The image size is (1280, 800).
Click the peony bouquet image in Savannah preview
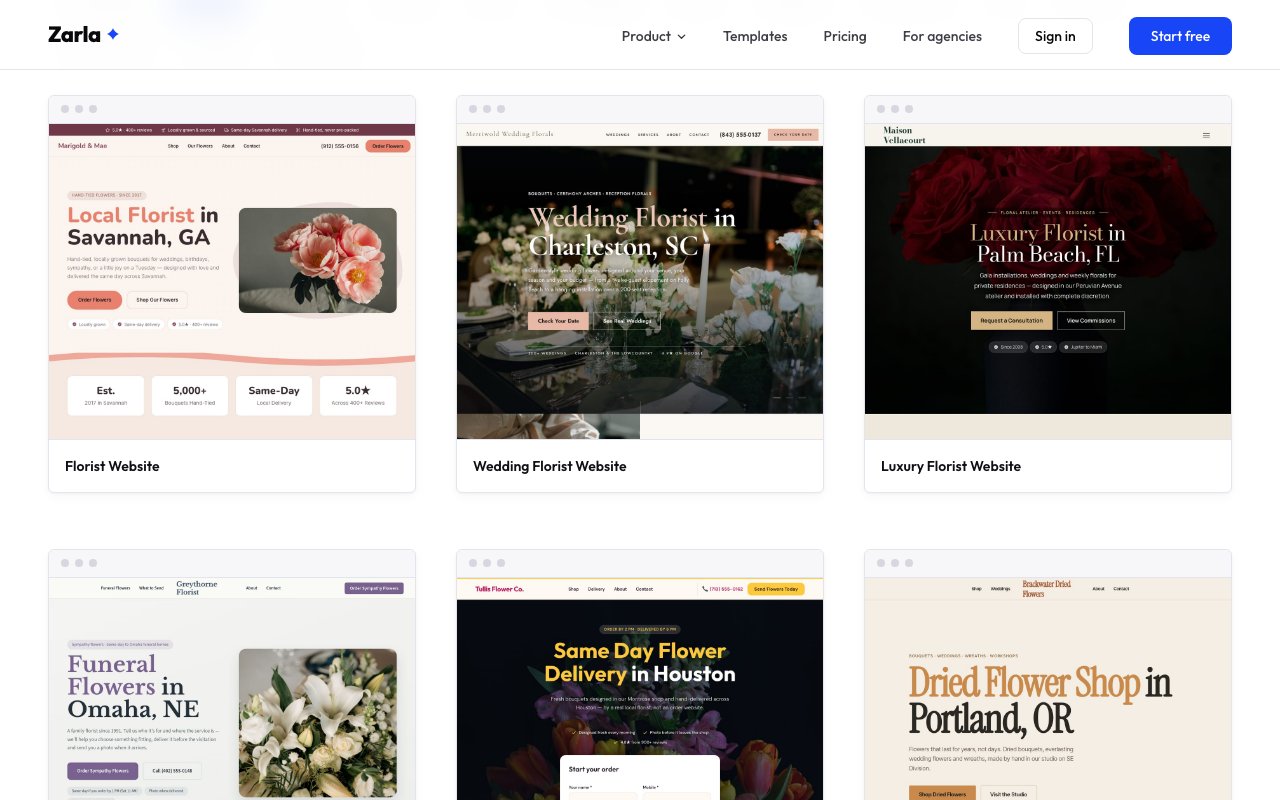point(318,260)
